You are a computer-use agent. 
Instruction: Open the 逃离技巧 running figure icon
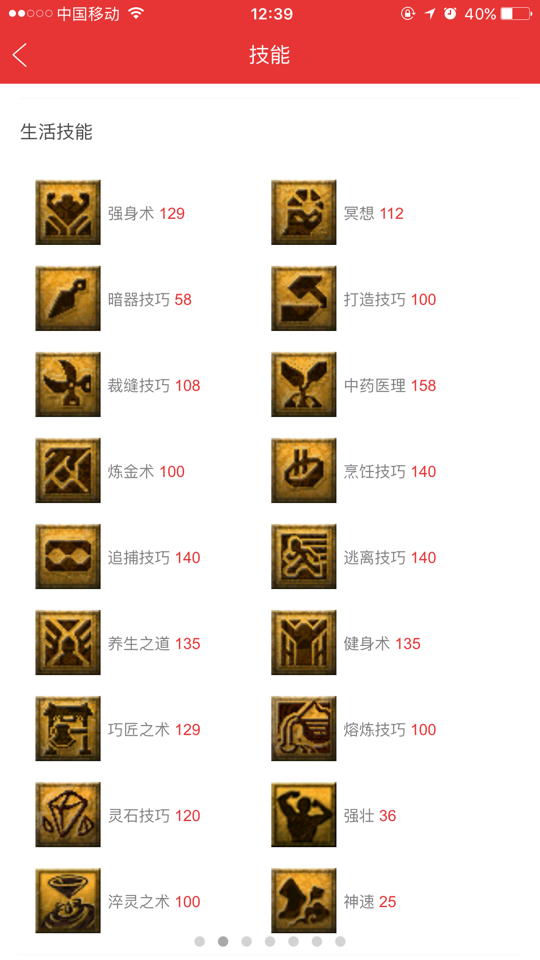coord(304,557)
